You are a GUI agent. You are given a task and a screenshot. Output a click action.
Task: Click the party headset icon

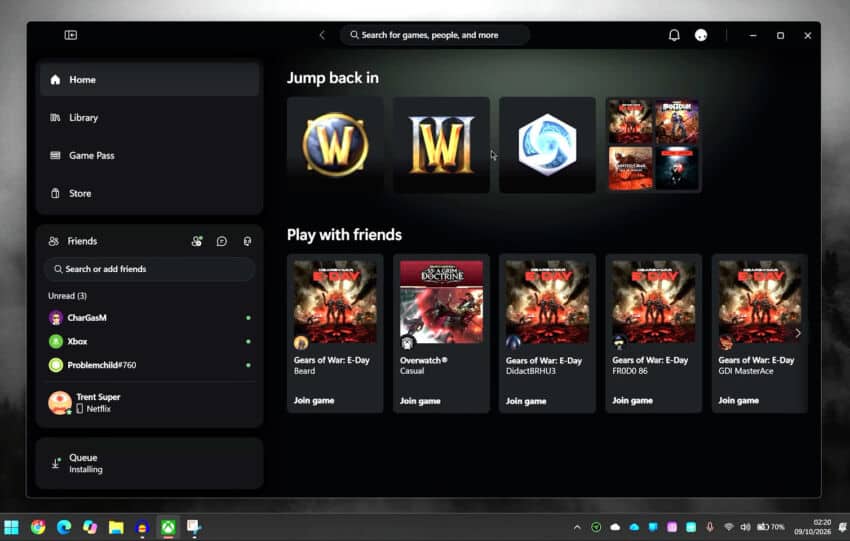tap(247, 241)
